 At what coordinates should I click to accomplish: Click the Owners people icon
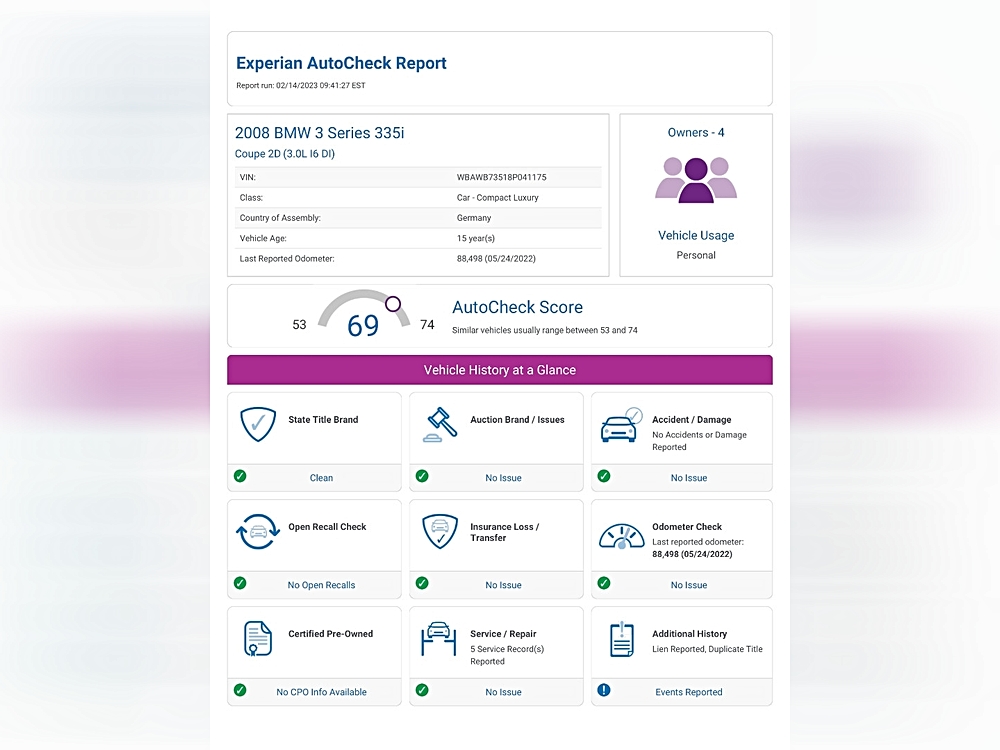pos(696,180)
